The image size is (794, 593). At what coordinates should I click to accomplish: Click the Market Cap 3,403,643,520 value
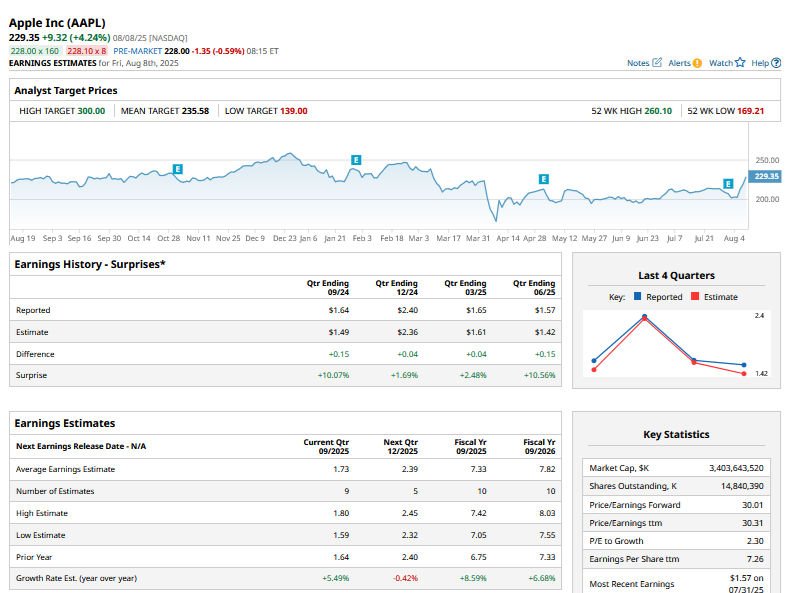click(x=736, y=468)
